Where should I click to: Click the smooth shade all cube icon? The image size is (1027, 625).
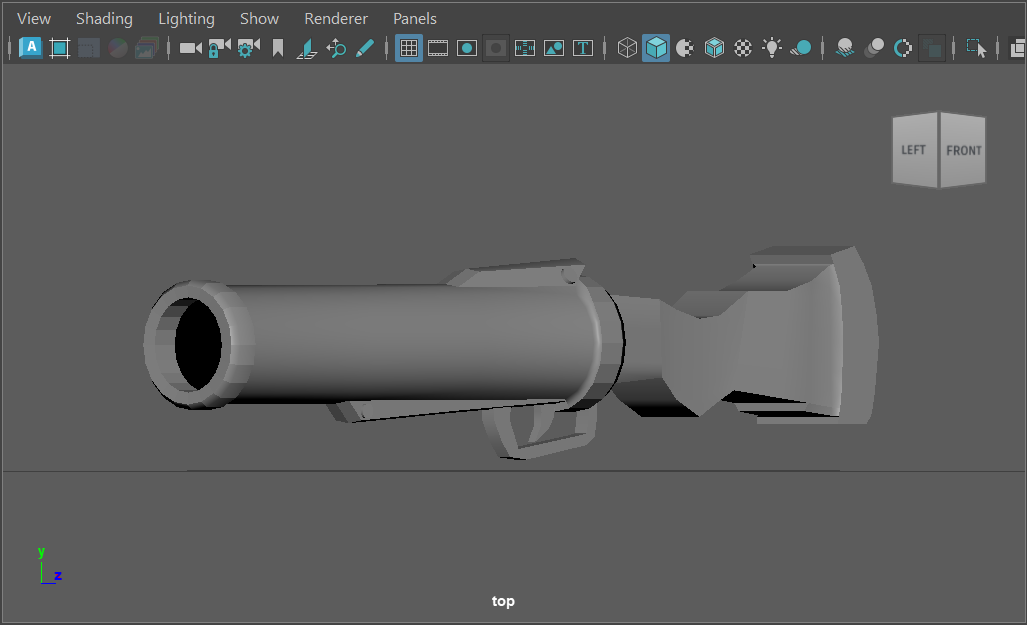pos(656,48)
